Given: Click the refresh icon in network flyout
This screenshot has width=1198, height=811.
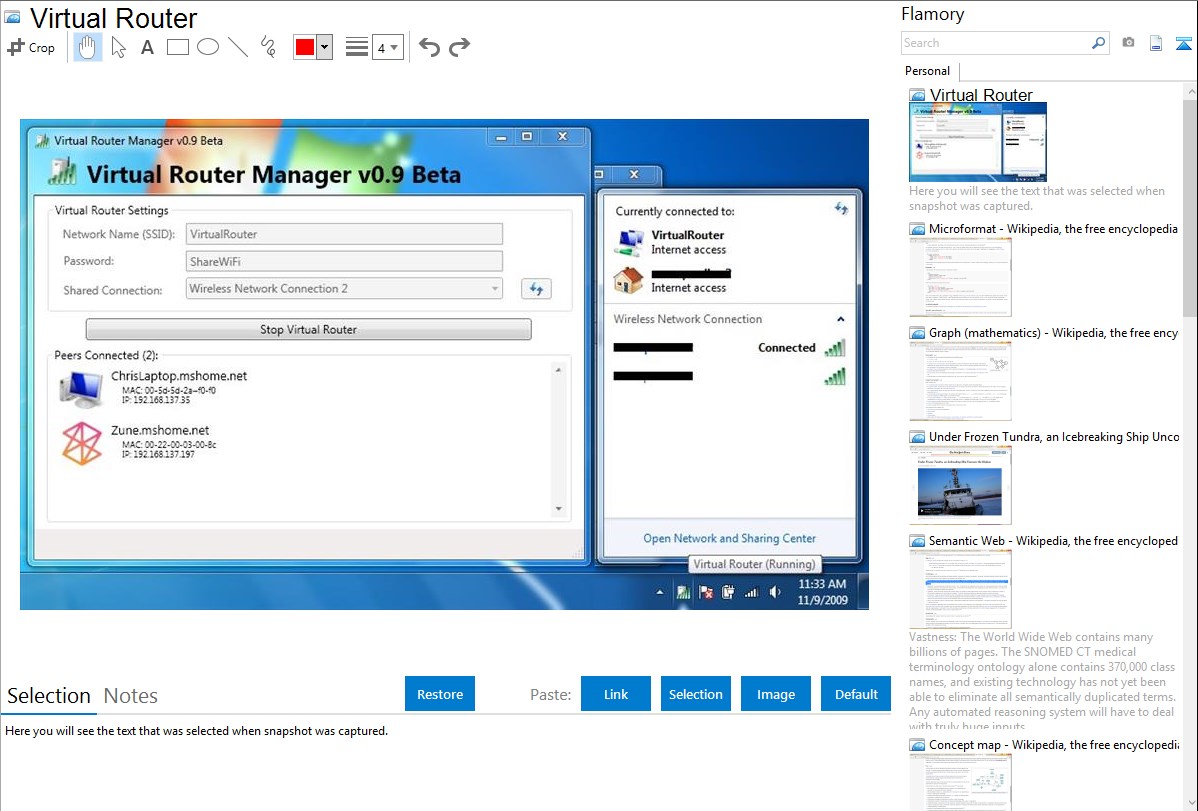Looking at the screenshot, I should 841,209.
